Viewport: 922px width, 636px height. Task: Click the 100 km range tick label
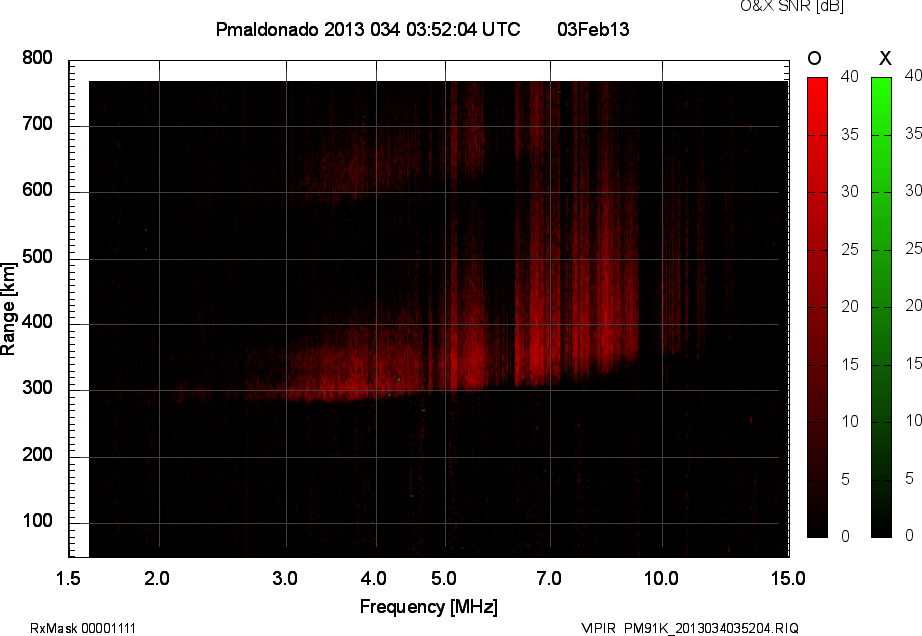point(38,521)
